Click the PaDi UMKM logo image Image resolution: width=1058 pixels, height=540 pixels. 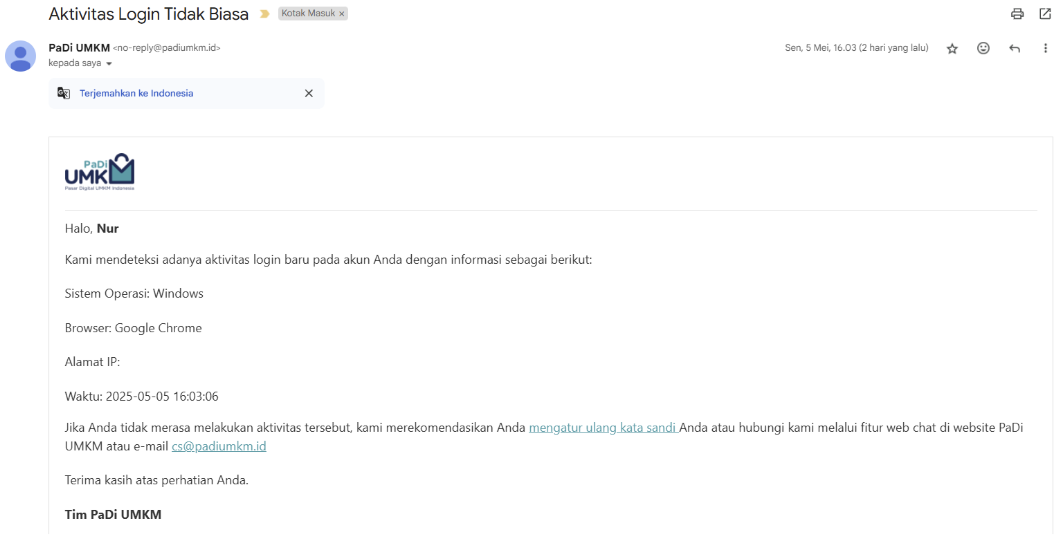[x=99, y=171]
